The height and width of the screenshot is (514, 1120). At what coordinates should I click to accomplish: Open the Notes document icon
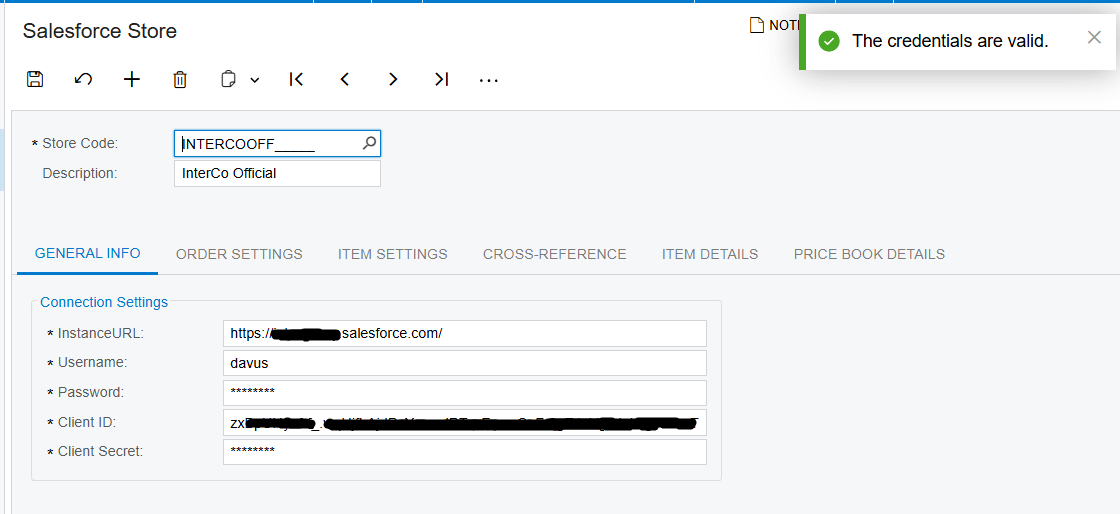(x=756, y=26)
